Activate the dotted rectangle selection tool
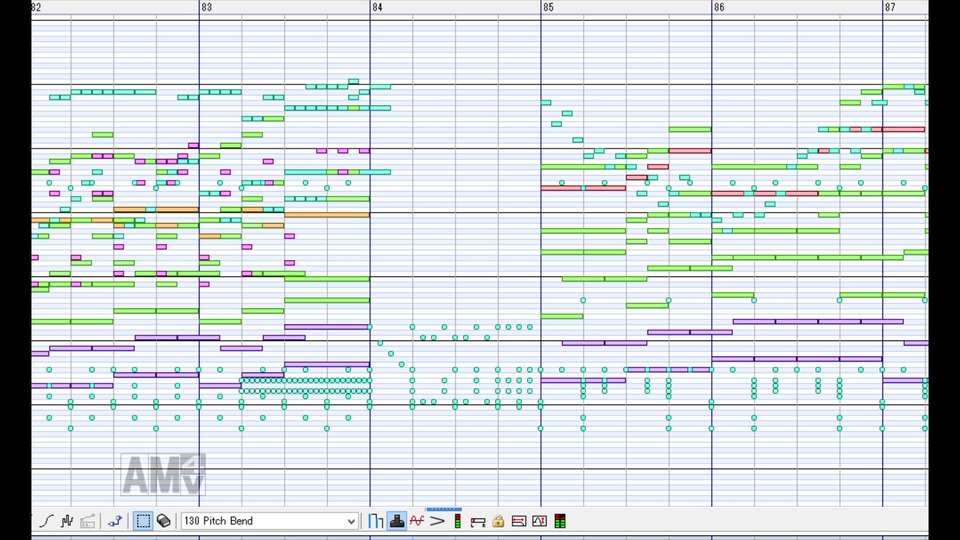This screenshot has width=960, height=540. tap(143, 521)
